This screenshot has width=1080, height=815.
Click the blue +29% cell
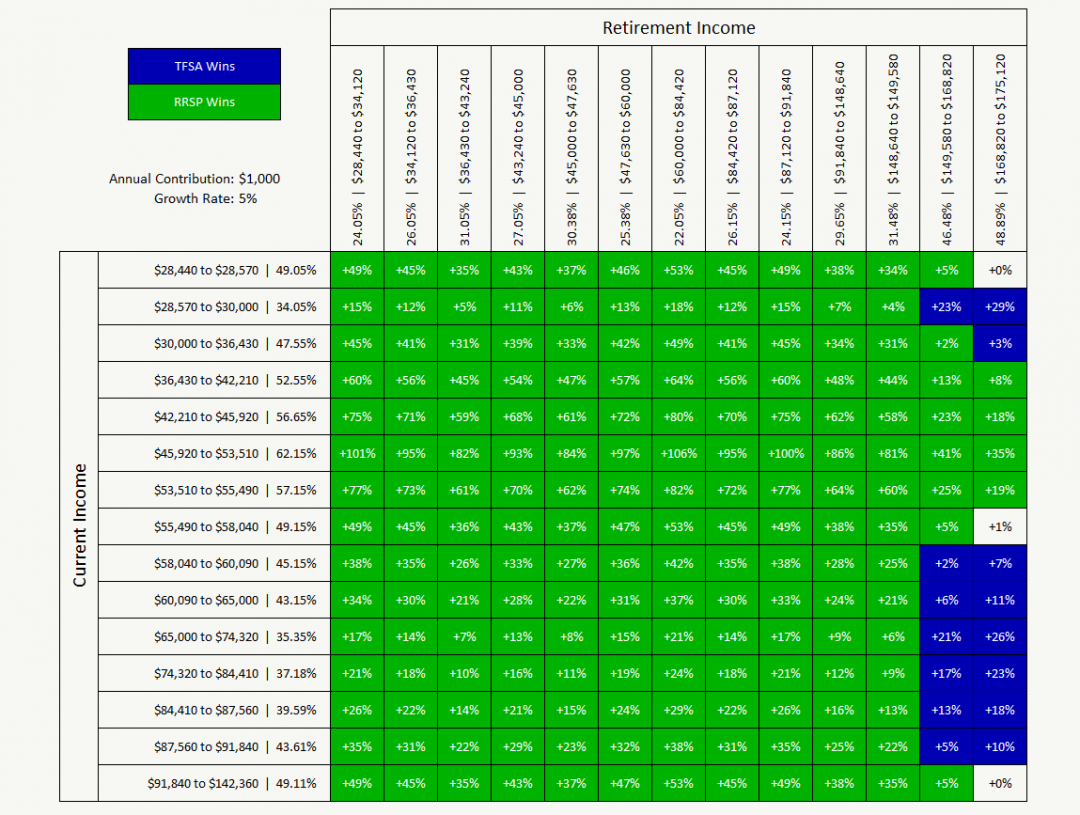1000,307
